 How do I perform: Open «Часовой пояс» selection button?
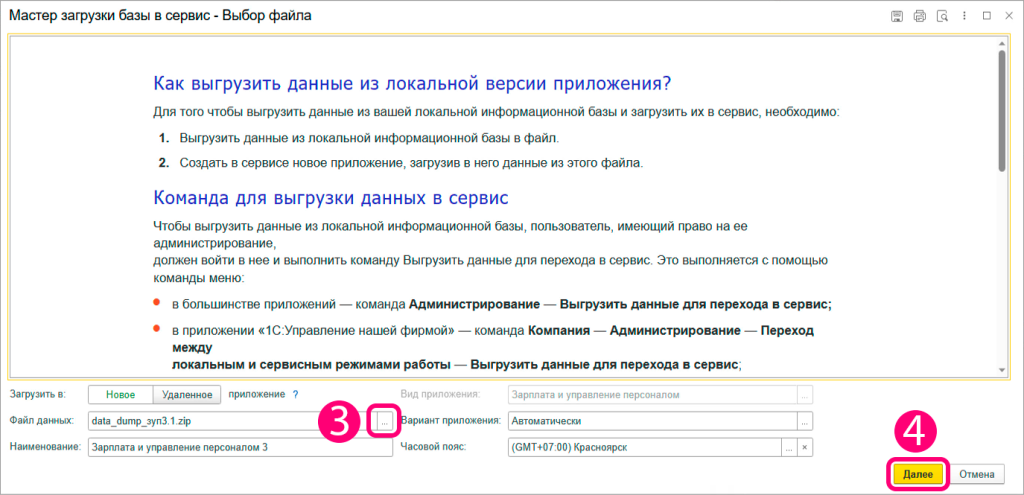pos(789,447)
